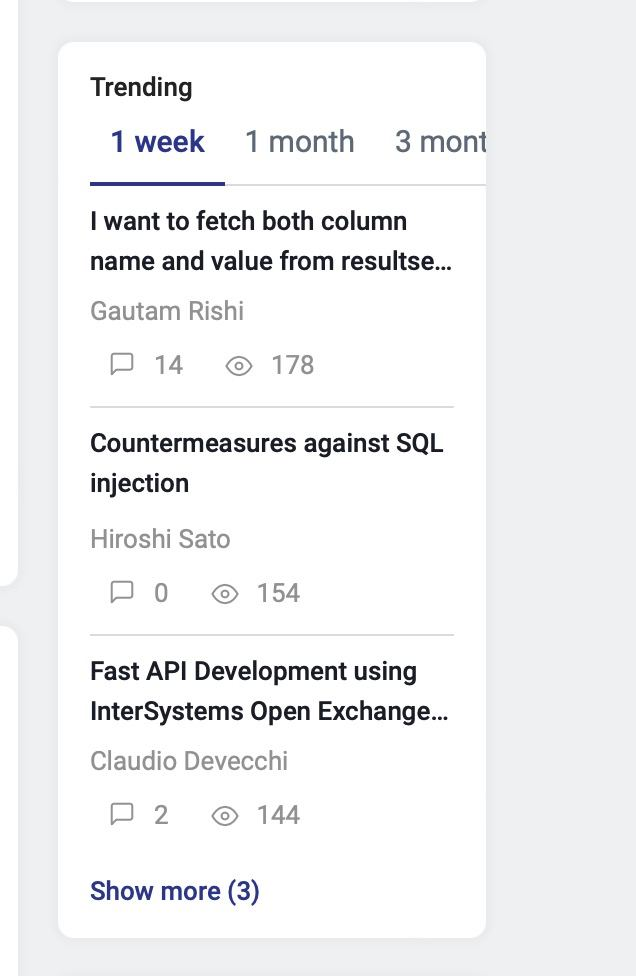Select the "1 week" trending tab

(x=157, y=142)
